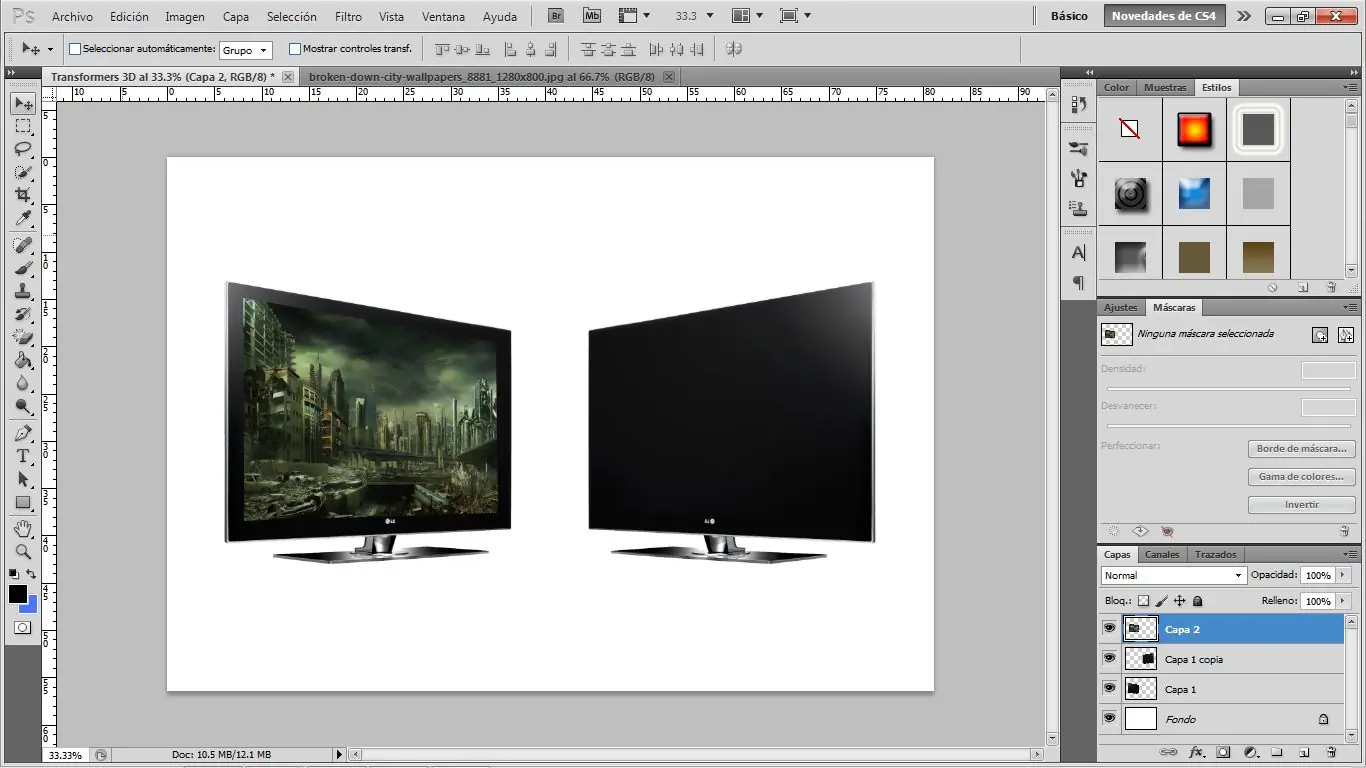Launch Adobe Bridge from the application bar

tap(556, 16)
